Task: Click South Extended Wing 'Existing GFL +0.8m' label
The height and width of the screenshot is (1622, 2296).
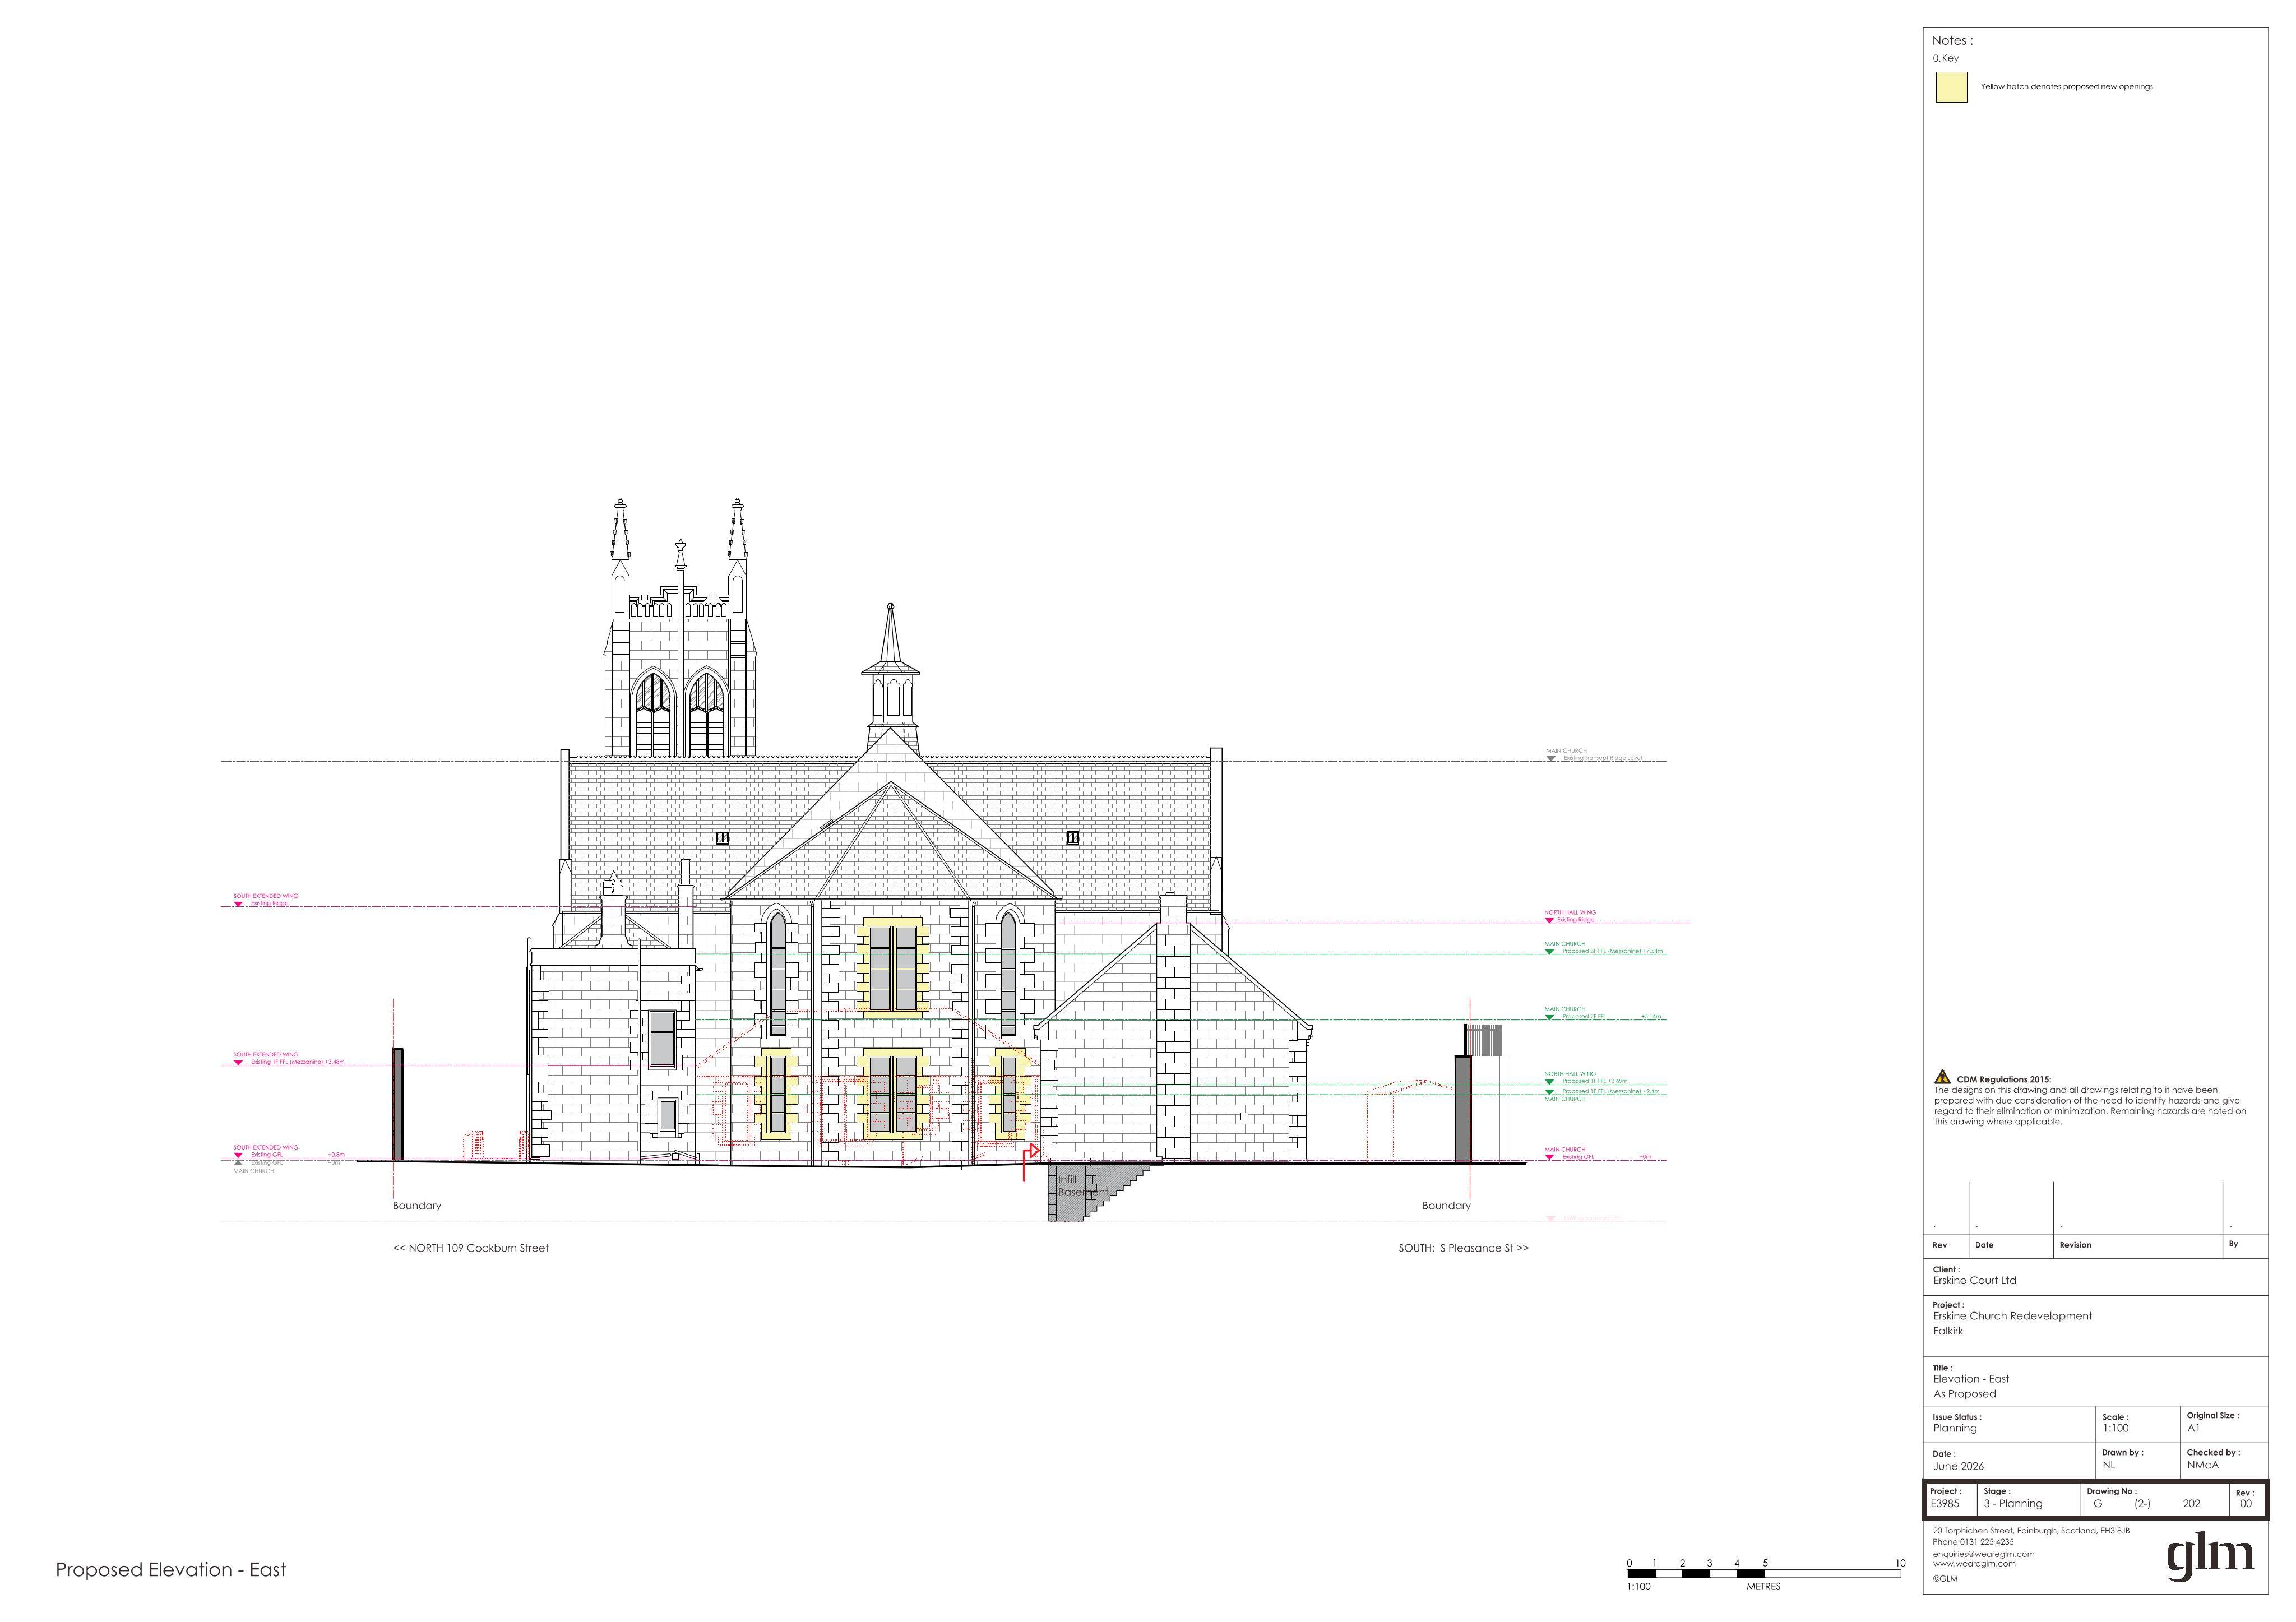Action: click(x=297, y=1155)
